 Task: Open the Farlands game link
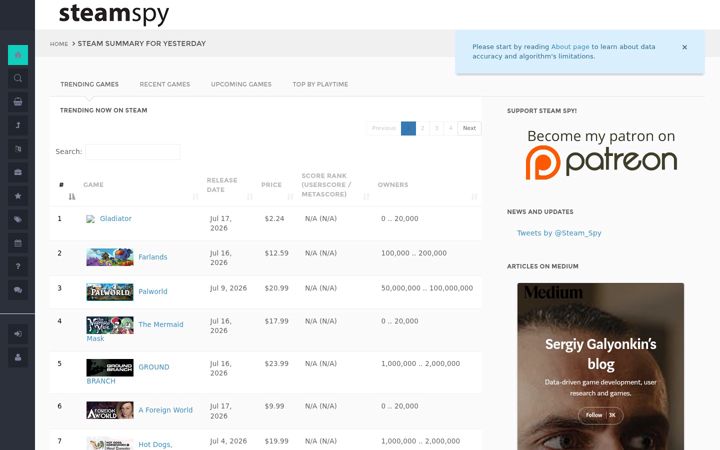point(153,257)
